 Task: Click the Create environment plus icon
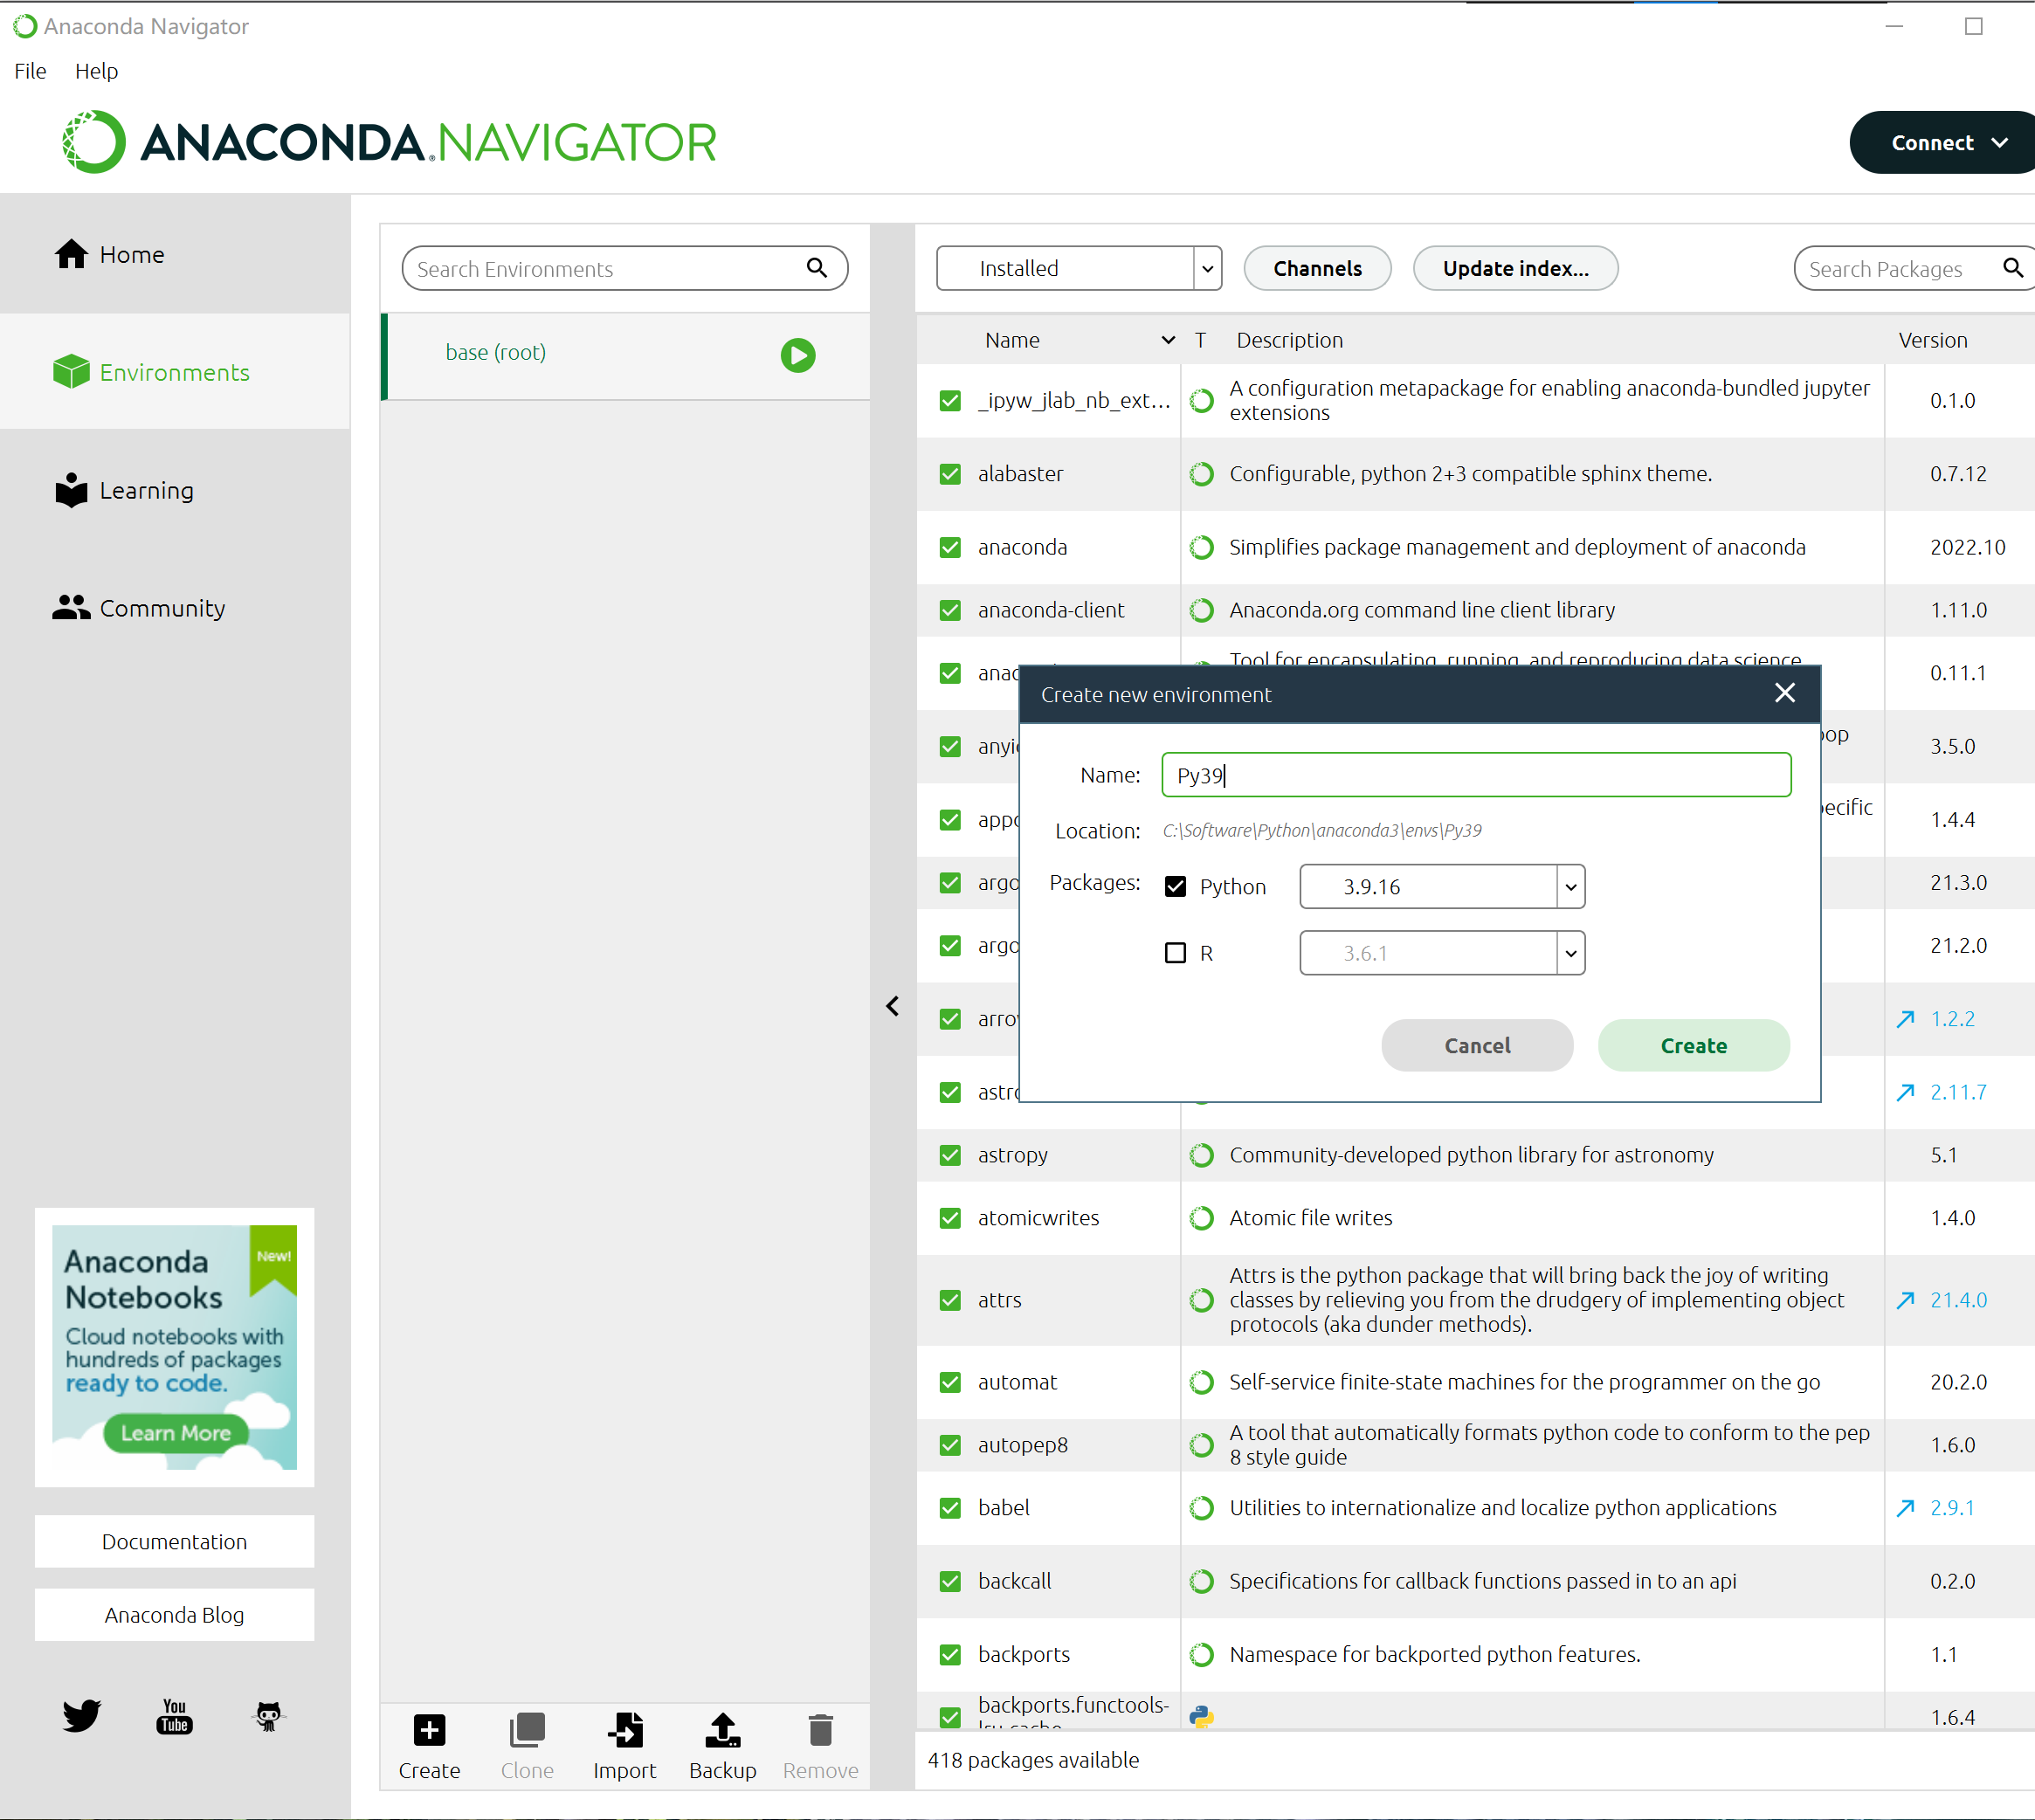pyautogui.click(x=429, y=1730)
